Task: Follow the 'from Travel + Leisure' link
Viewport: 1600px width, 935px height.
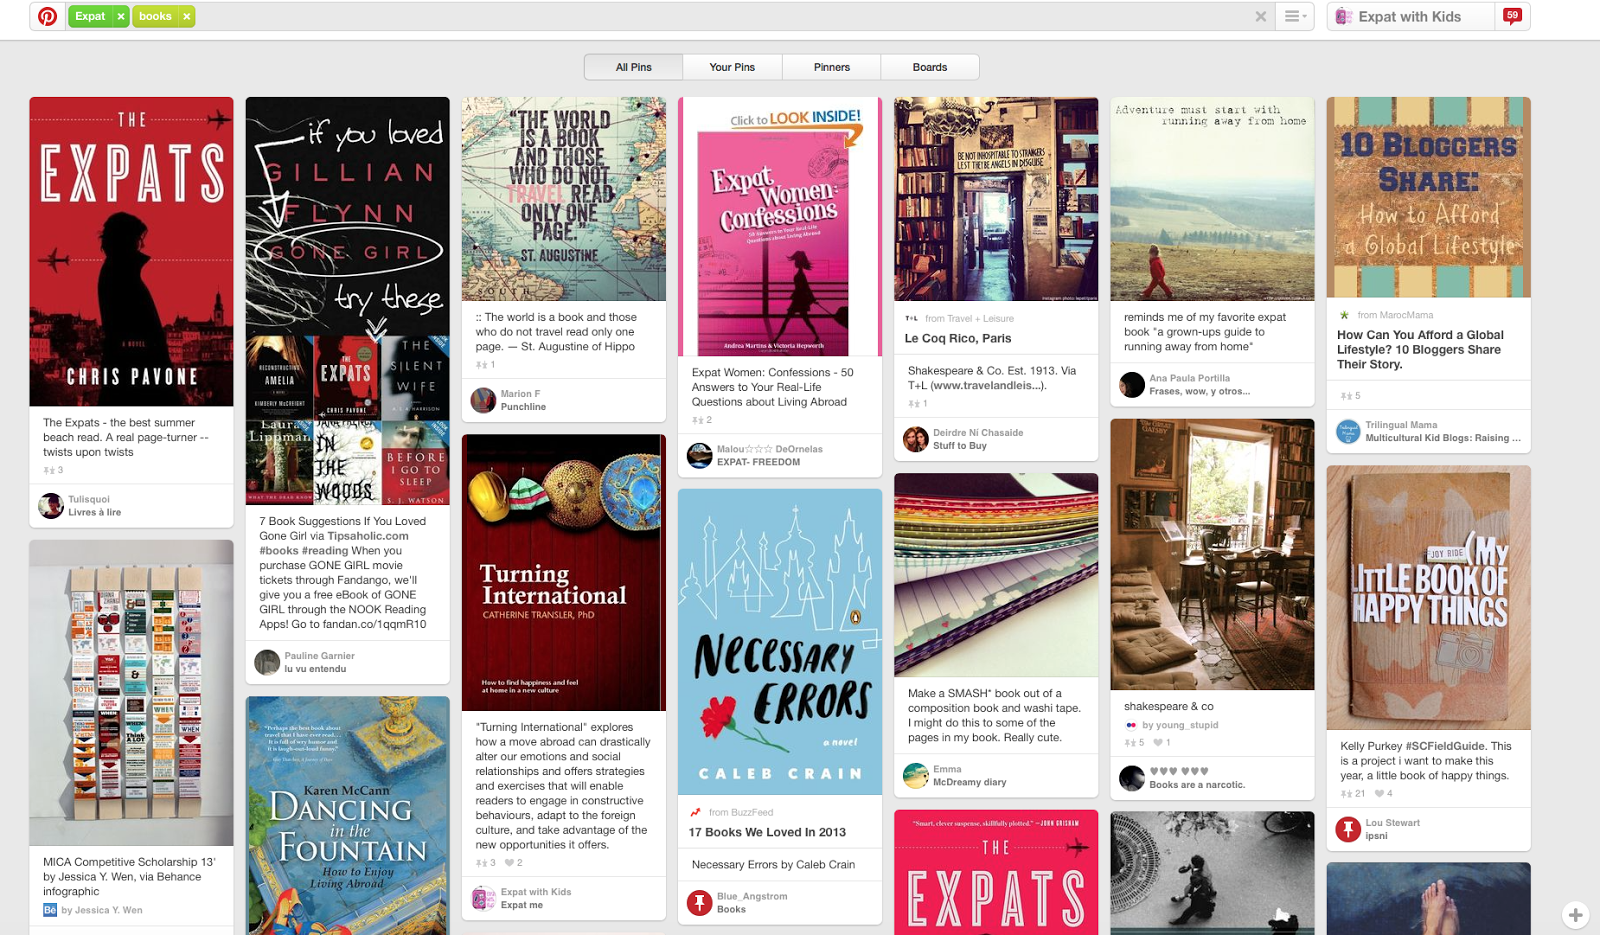Action: click(x=969, y=318)
